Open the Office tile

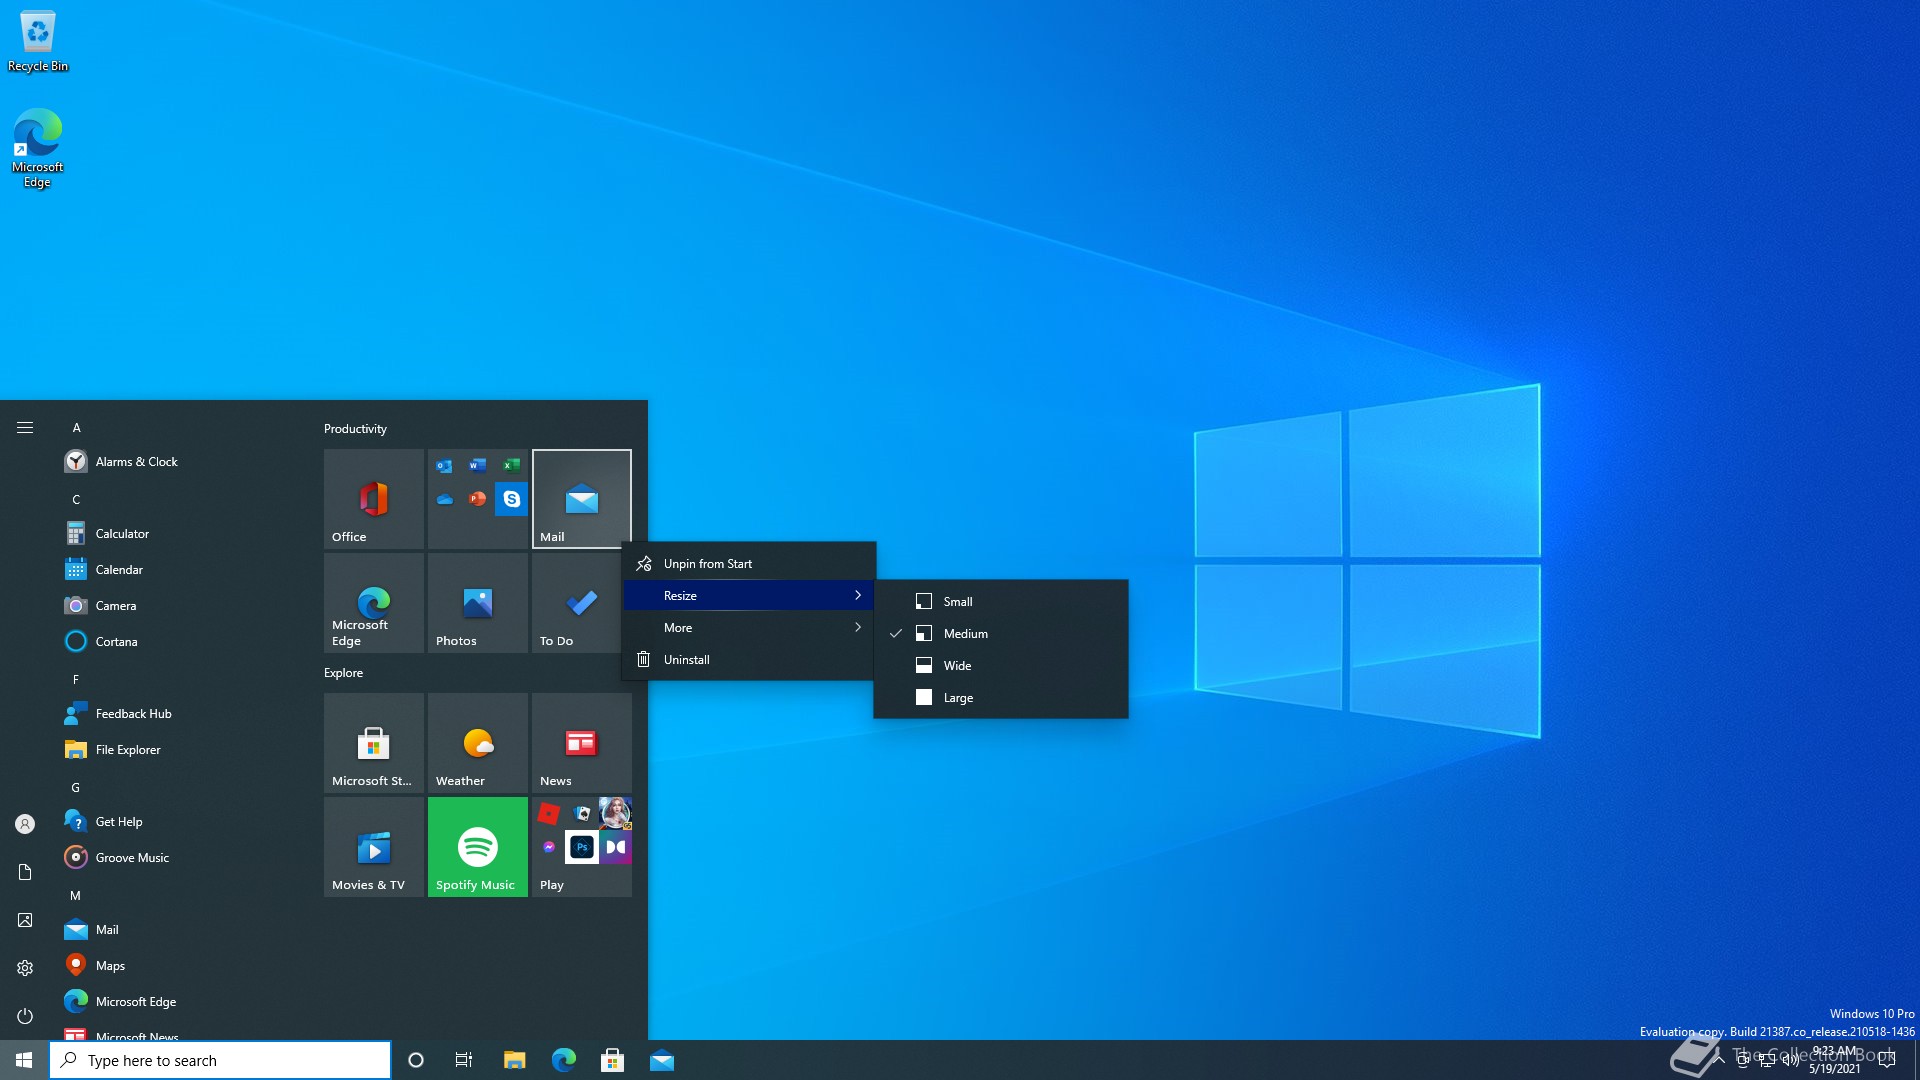click(x=374, y=499)
